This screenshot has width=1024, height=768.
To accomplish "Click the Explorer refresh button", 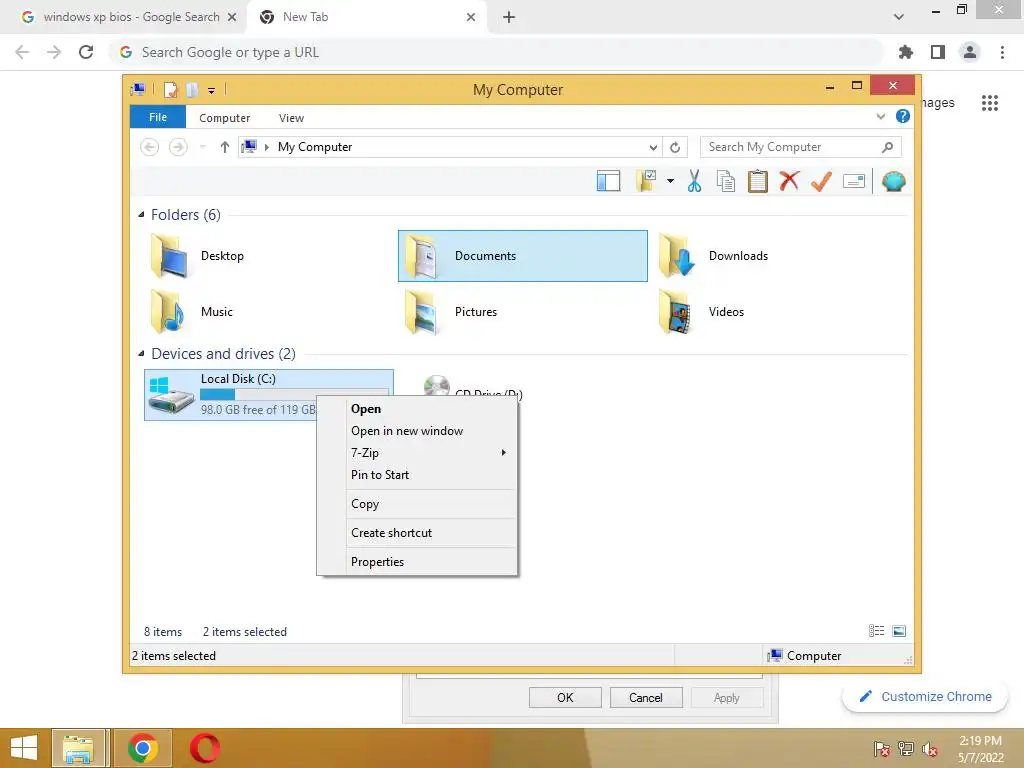I will point(675,147).
